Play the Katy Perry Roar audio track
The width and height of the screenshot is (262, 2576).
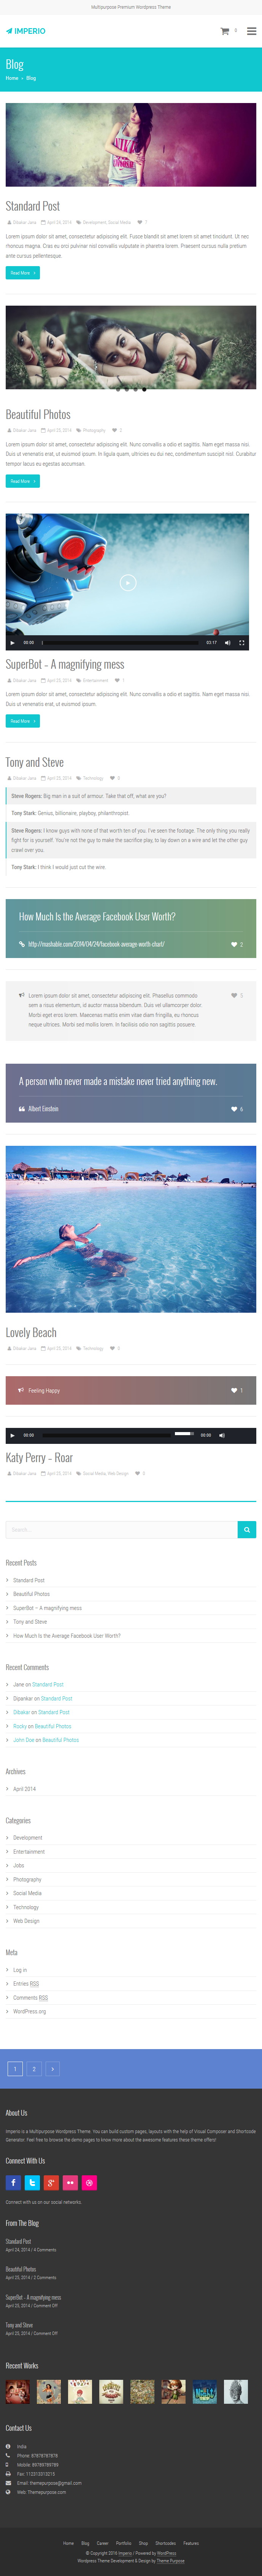tap(12, 1435)
